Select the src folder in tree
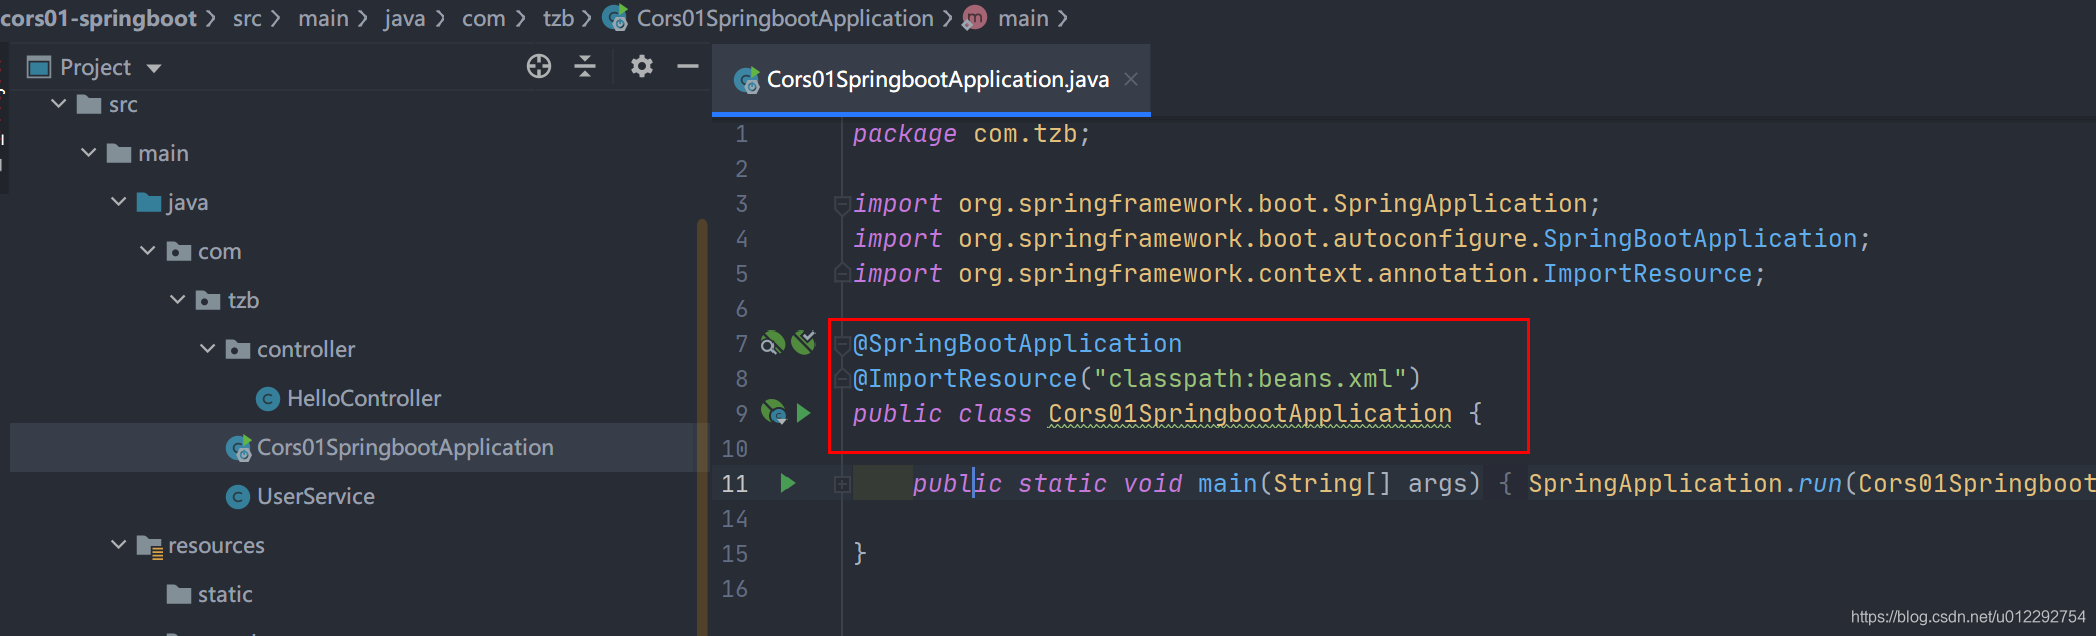Image resolution: width=2096 pixels, height=636 pixels. click(123, 104)
